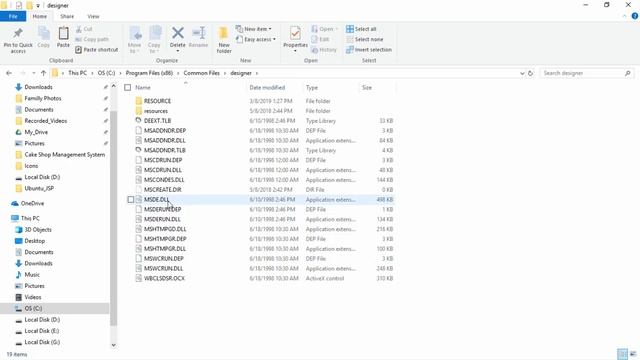Go to OS (C:) in breadcrumb
The height and width of the screenshot is (360, 640).
pyautogui.click(x=106, y=73)
